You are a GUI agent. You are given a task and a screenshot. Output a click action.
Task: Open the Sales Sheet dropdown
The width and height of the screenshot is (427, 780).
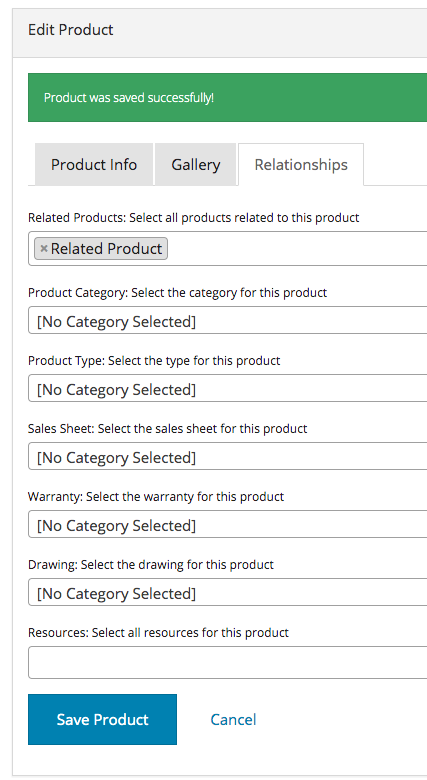pyautogui.click(x=227, y=456)
